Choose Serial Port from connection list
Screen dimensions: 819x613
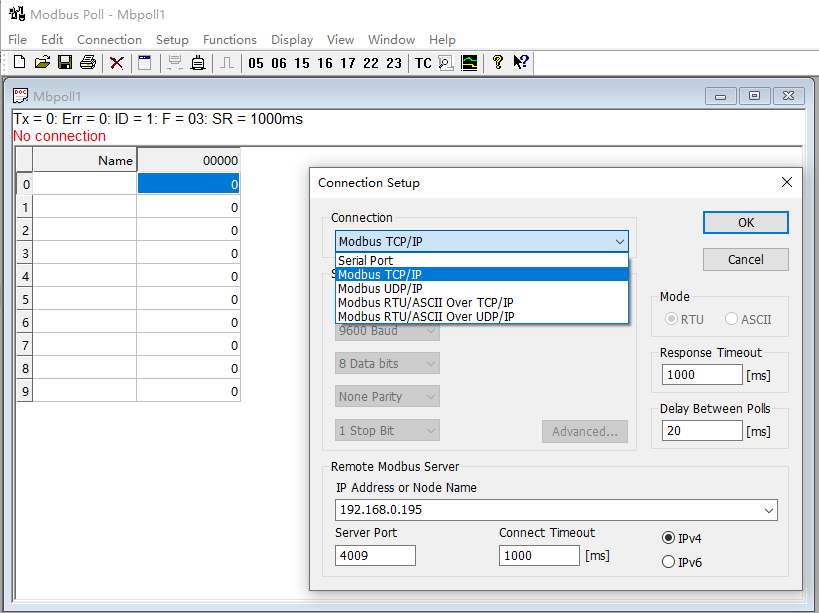[x=482, y=260]
